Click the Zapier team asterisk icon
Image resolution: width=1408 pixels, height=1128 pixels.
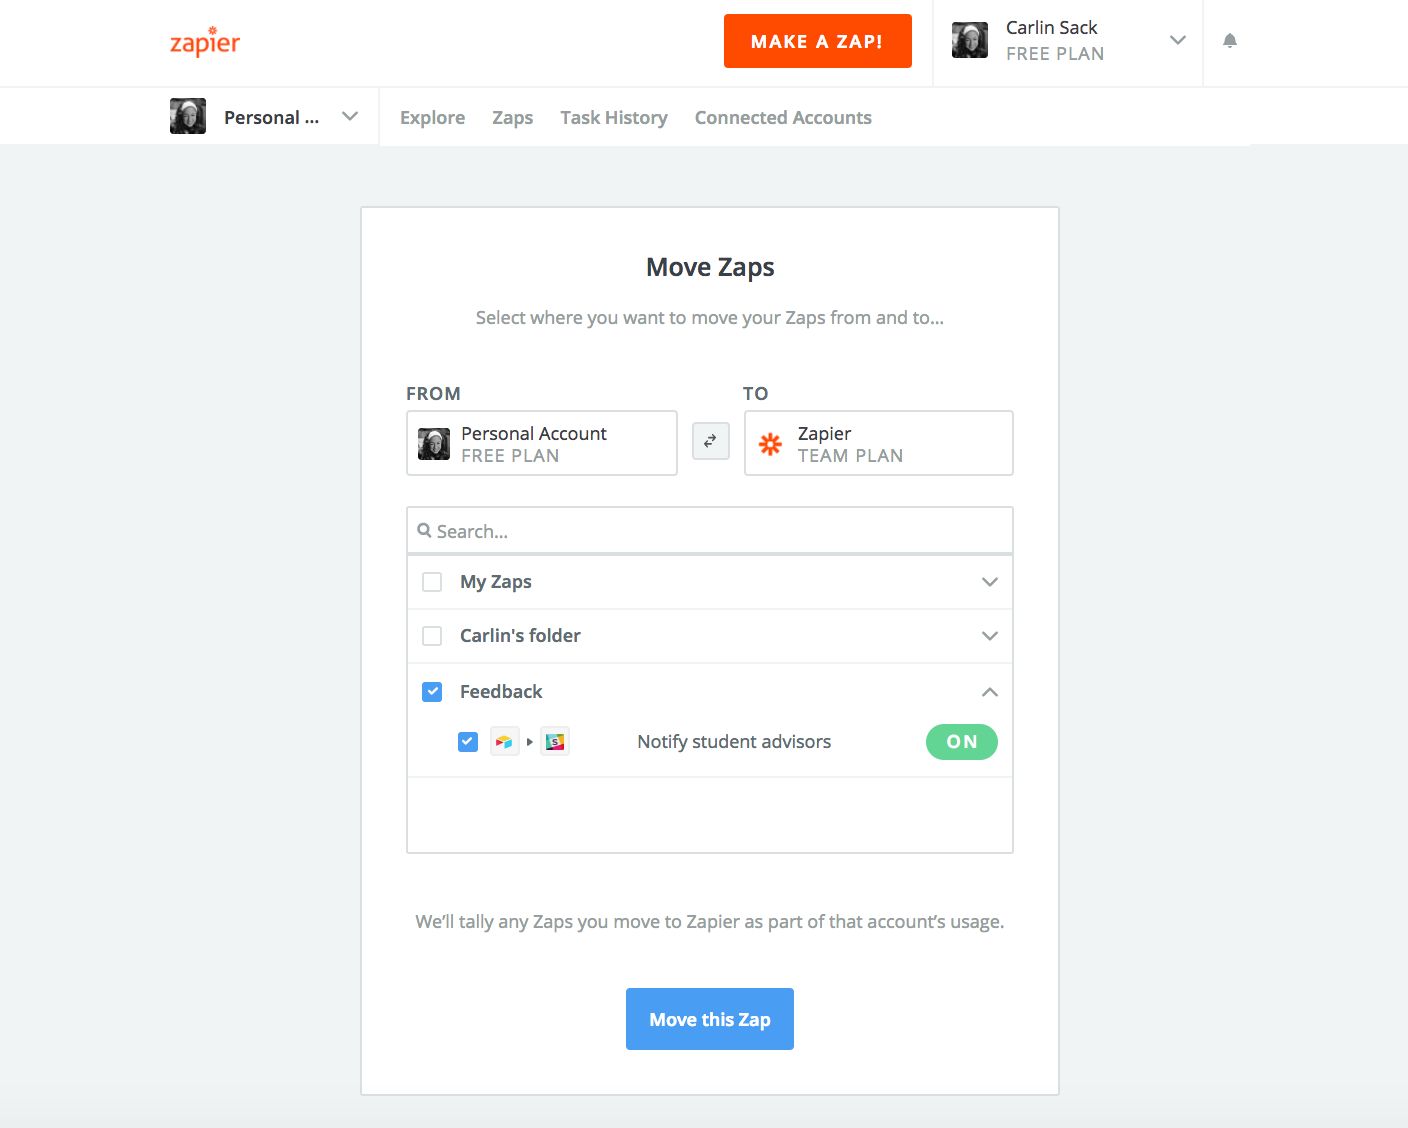click(x=770, y=444)
